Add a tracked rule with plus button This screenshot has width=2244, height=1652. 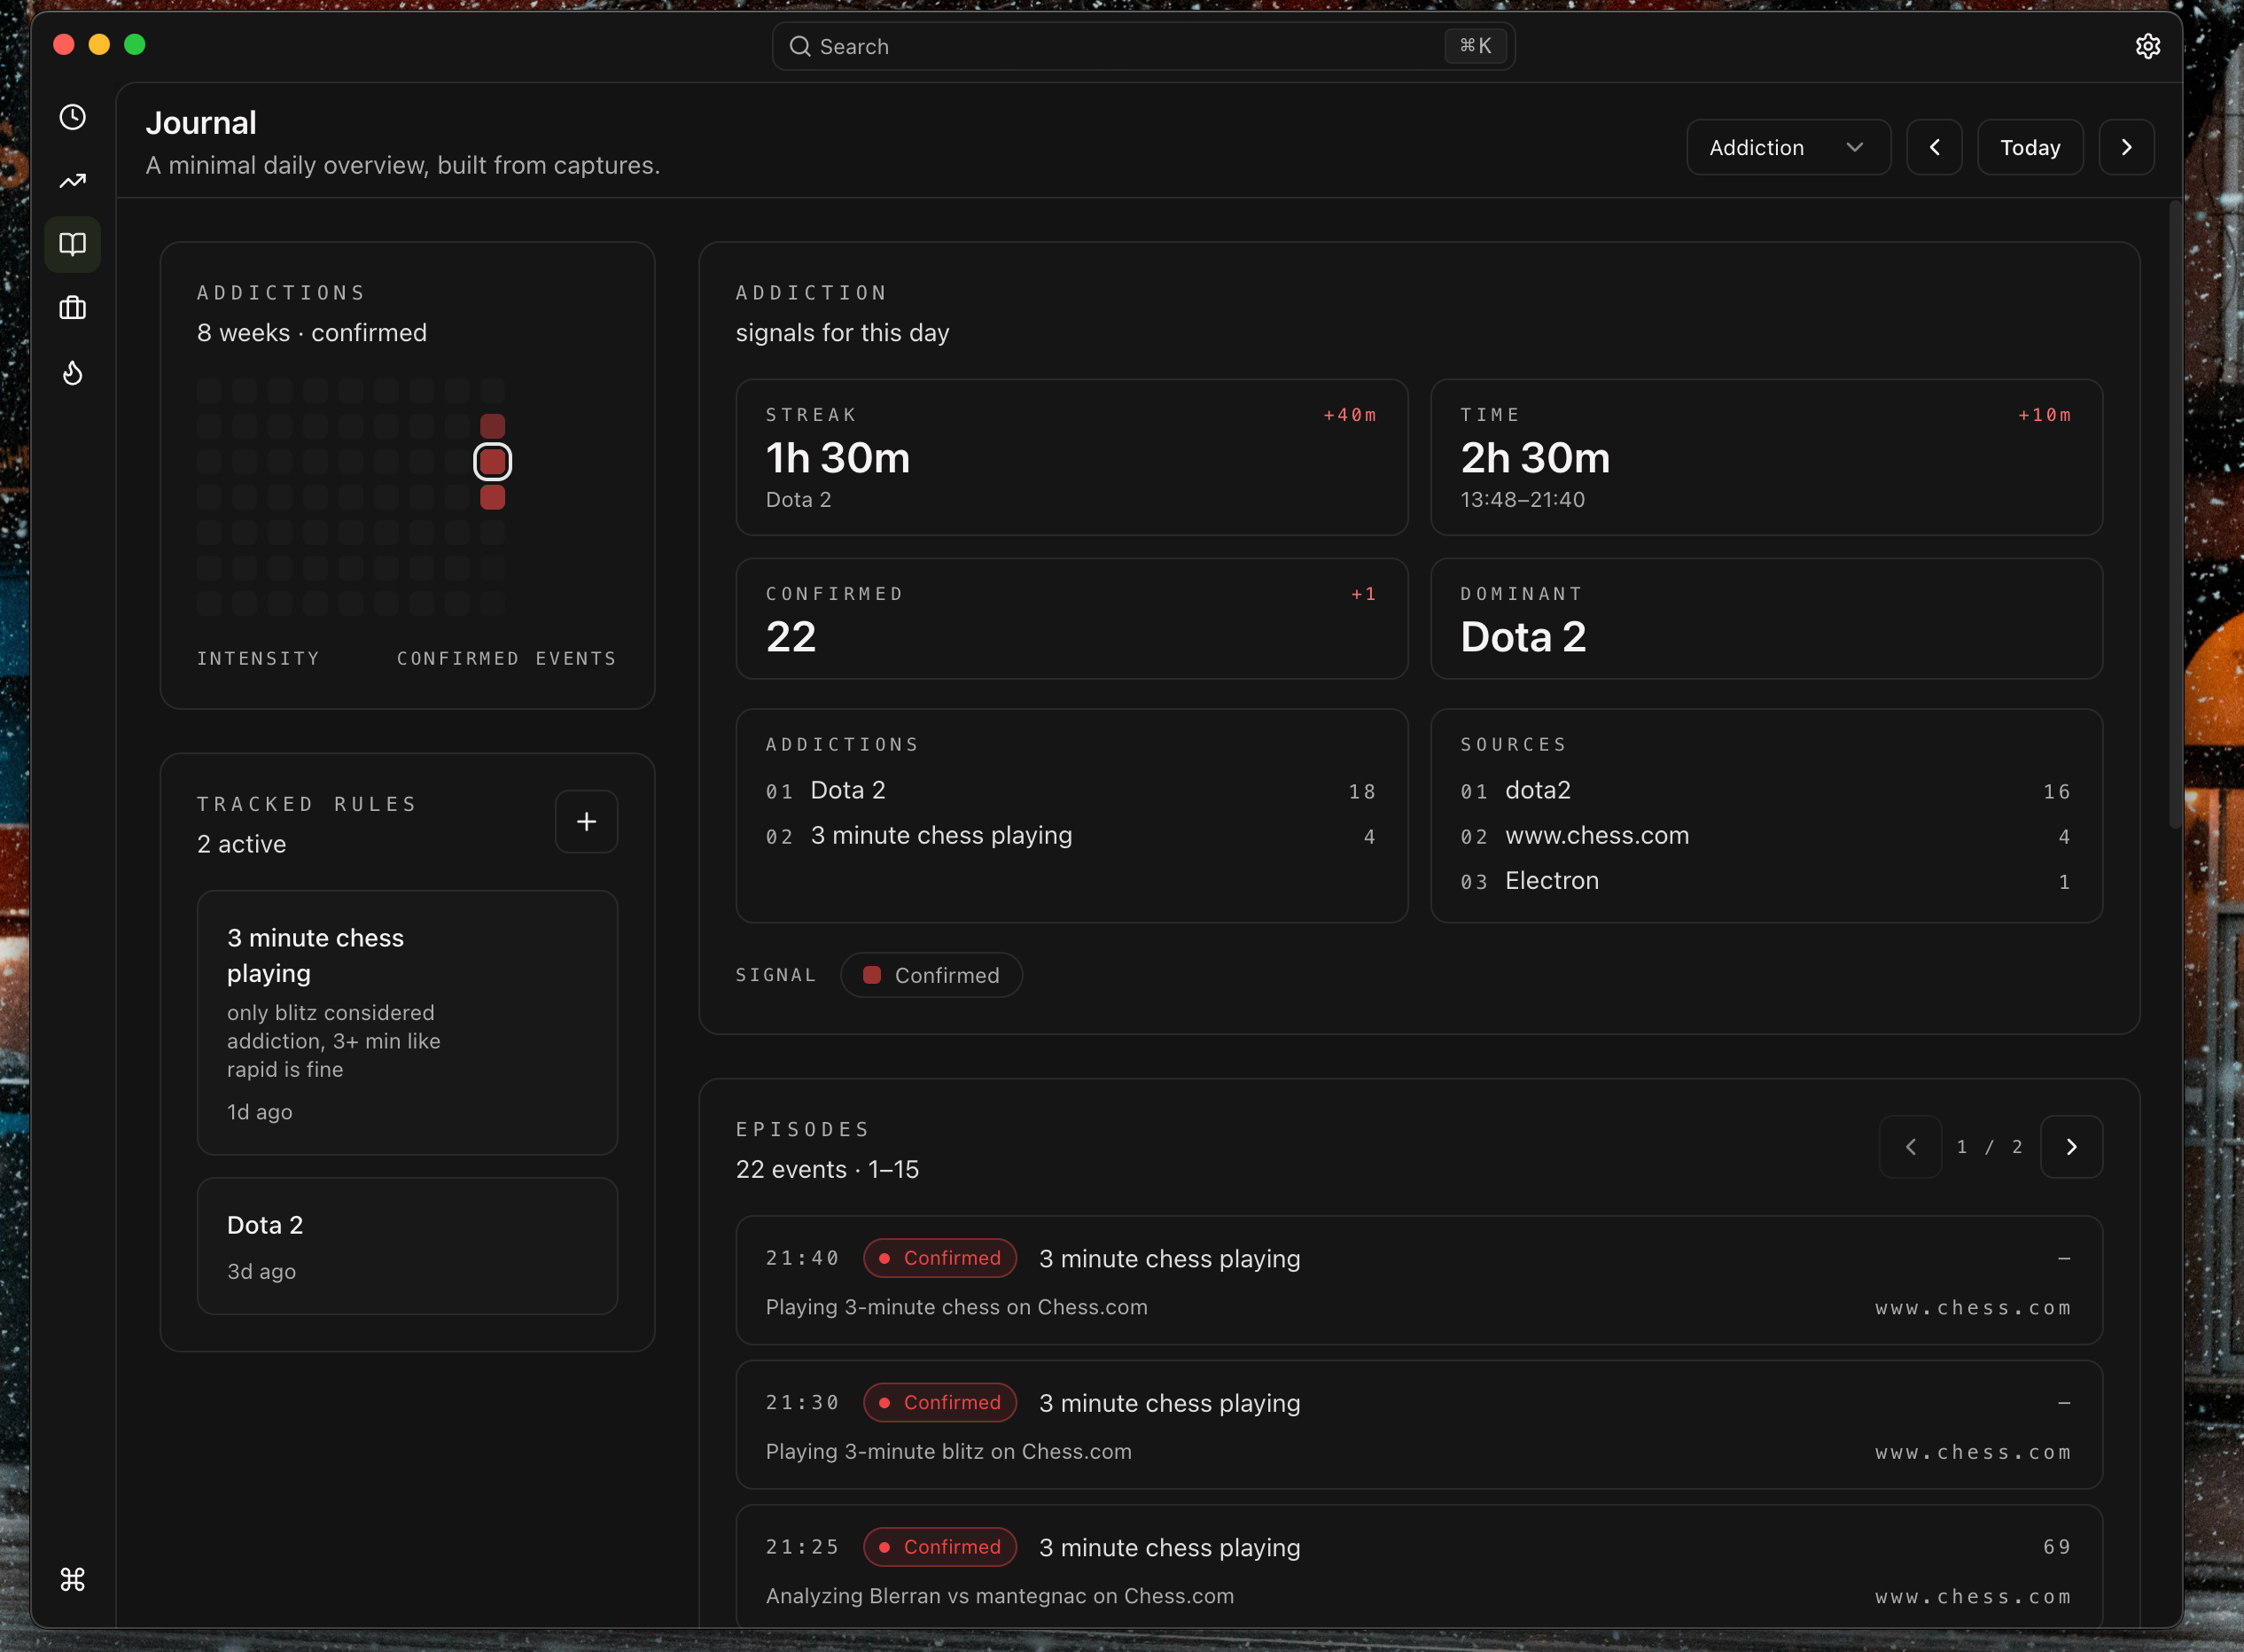pyautogui.click(x=586, y=821)
